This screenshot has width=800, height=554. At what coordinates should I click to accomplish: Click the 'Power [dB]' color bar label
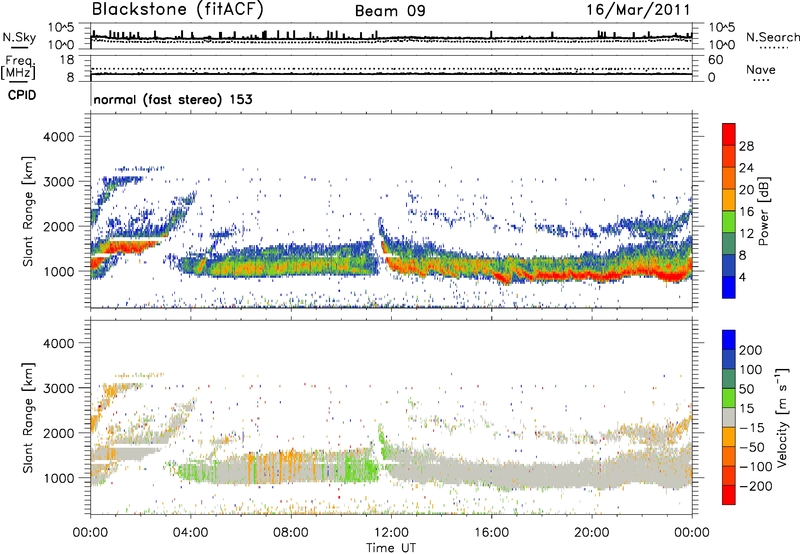pyautogui.click(x=763, y=211)
